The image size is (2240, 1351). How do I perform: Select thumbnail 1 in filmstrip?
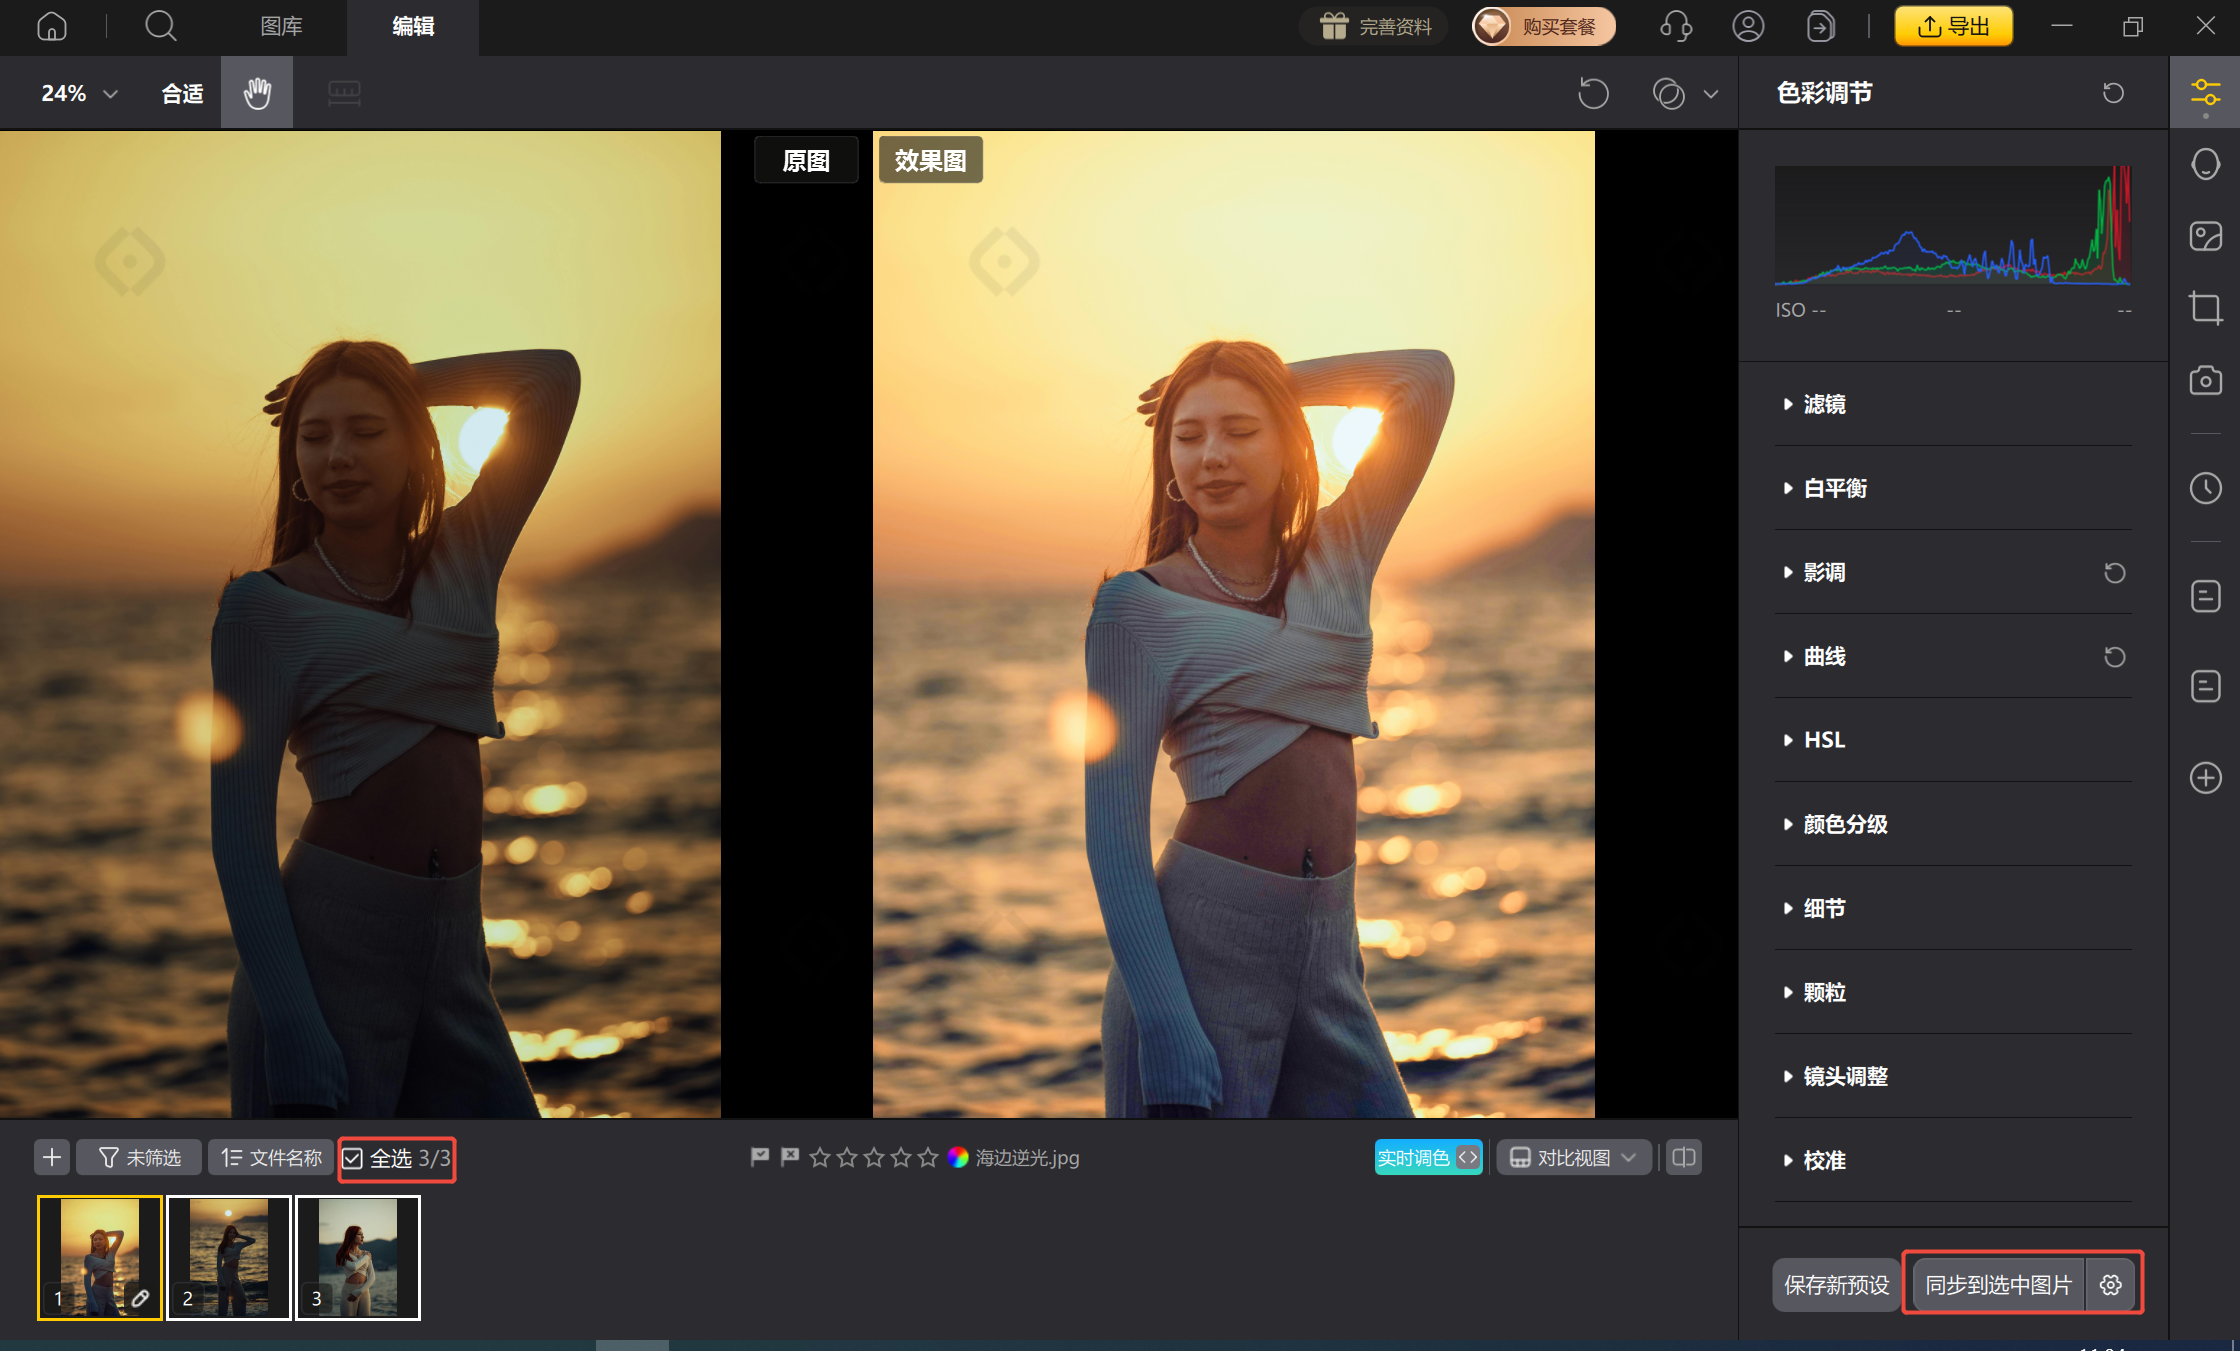click(100, 1258)
